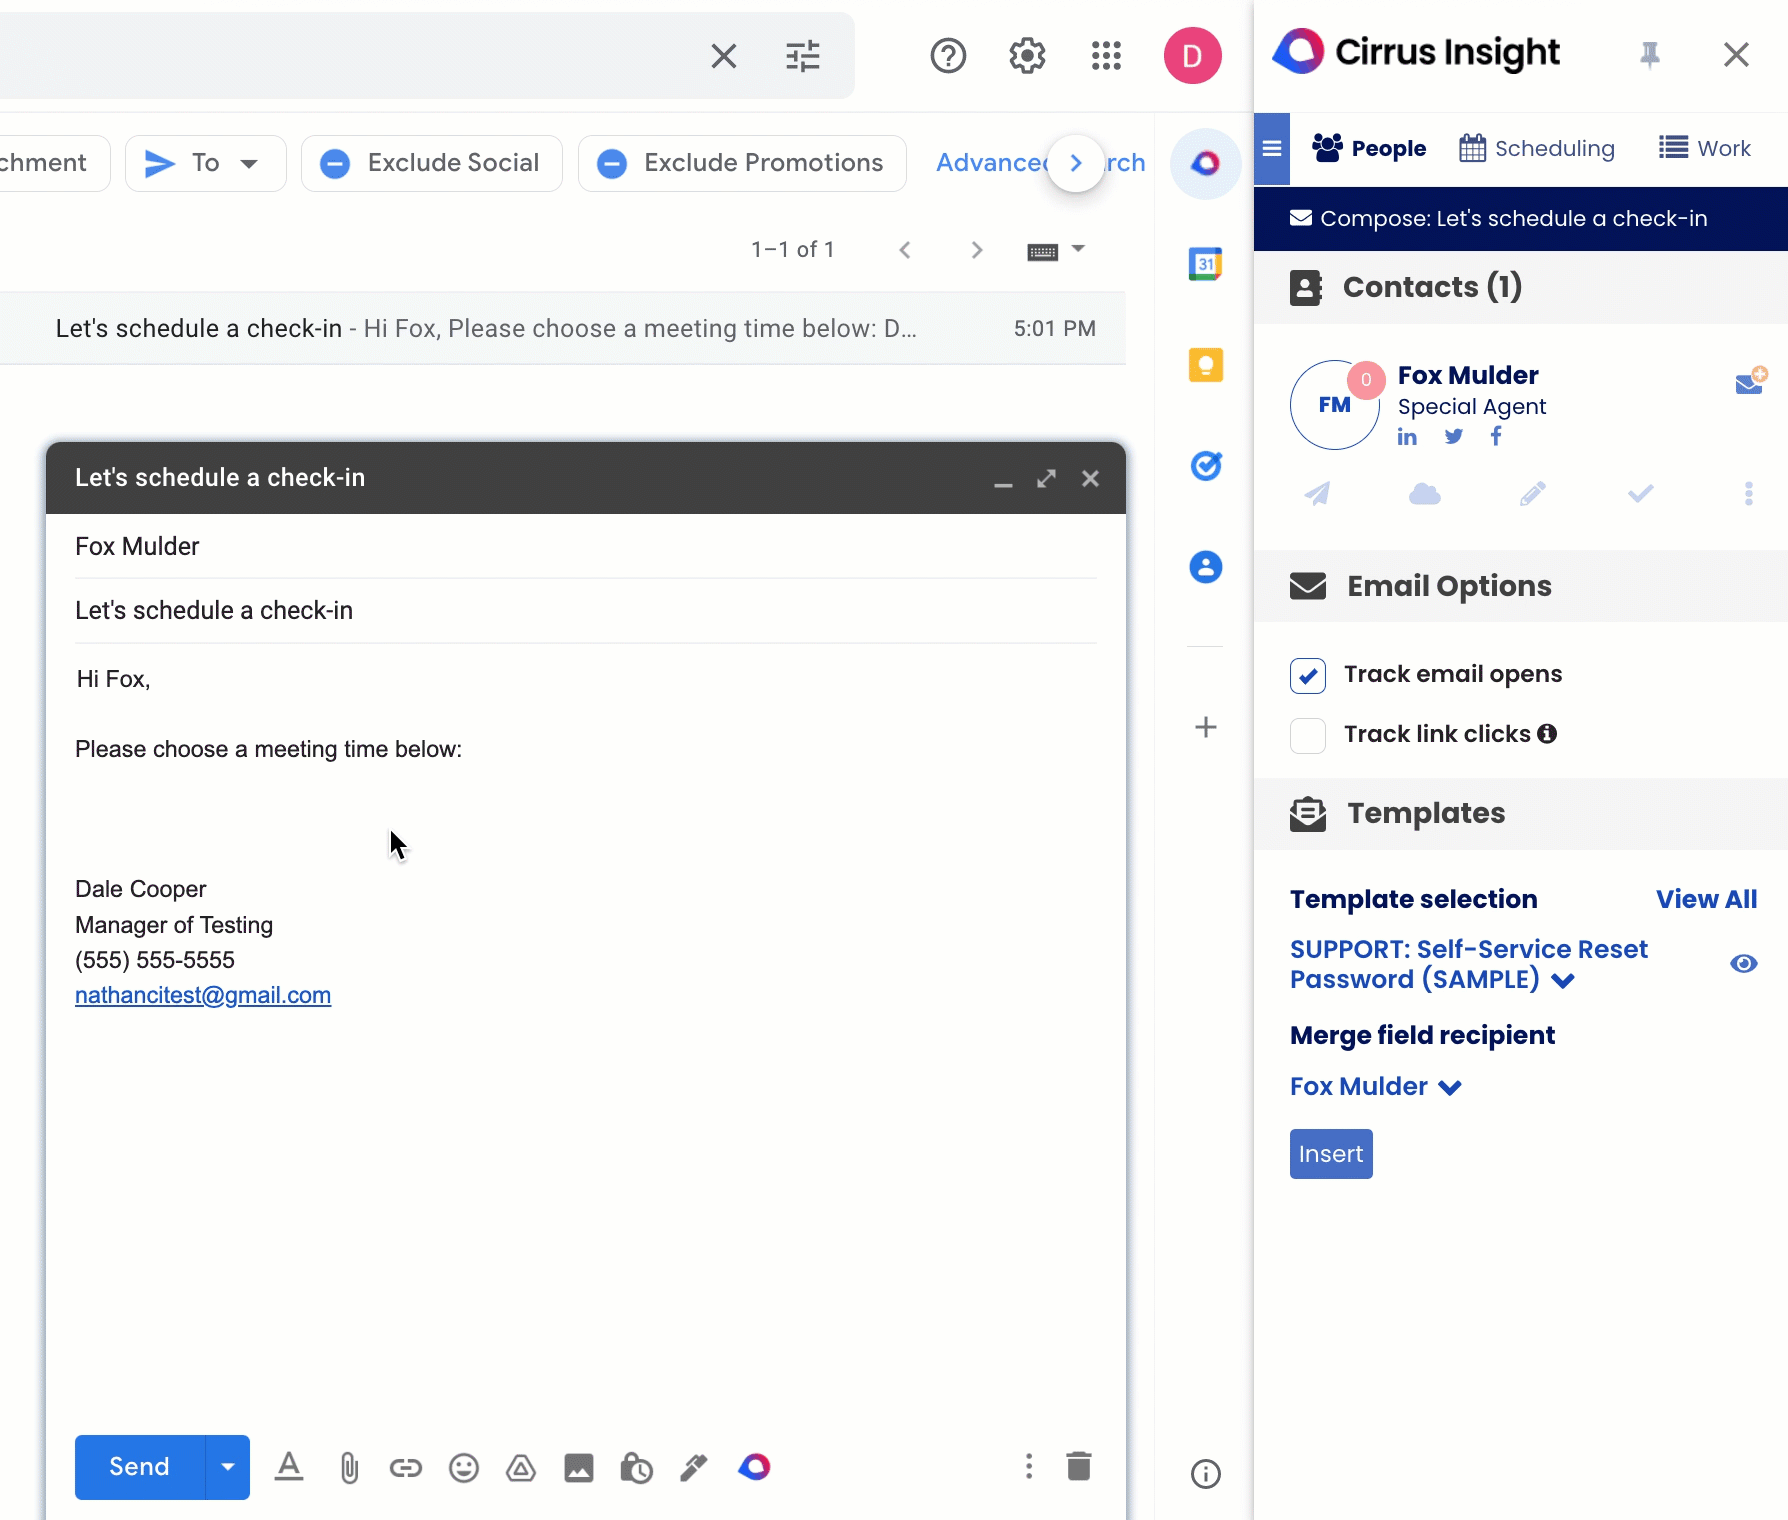The height and width of the screenshot is (1520, 1788).
Task: Enable the Track link clicks checkbox
Action: click(1308, 736)
